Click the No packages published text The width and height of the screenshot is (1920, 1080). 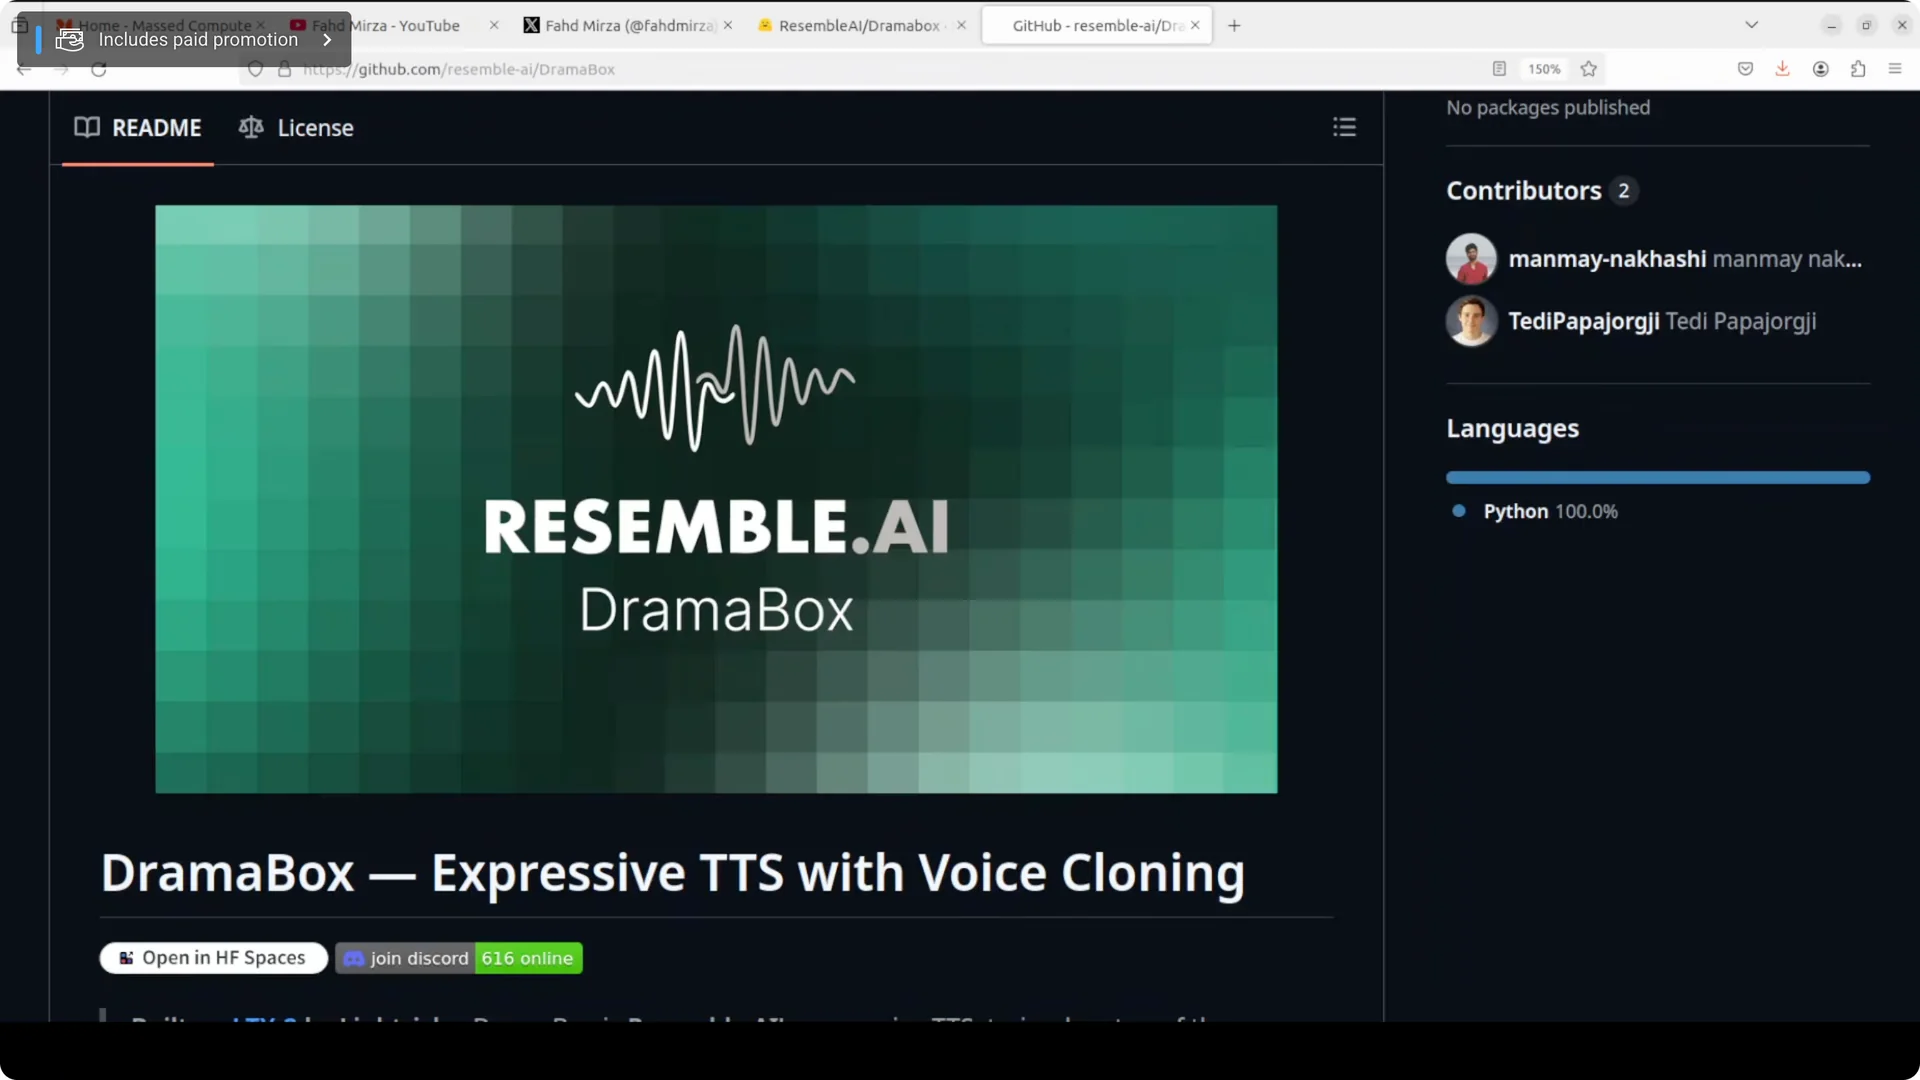[x=1548, y=108]
